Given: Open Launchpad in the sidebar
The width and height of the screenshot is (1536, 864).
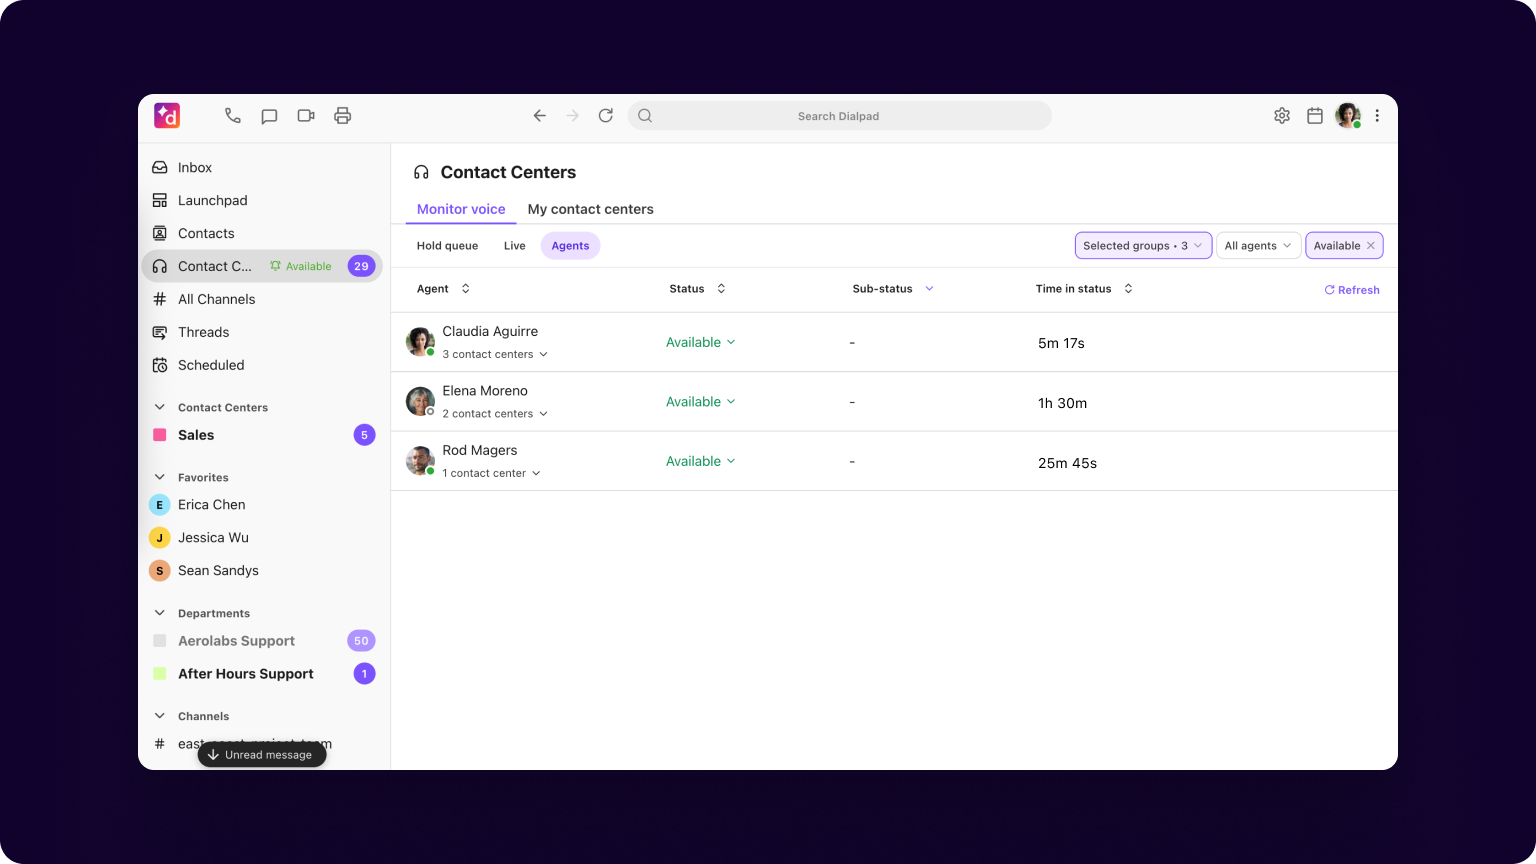Looking at the screenshot, I should tap(260, 200).
